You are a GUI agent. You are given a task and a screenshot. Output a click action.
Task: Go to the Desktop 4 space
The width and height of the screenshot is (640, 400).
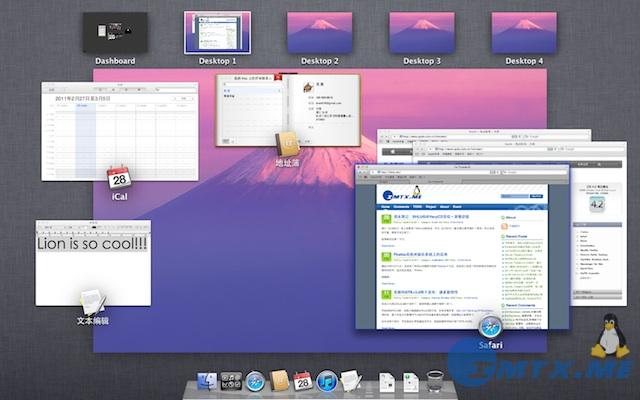pyautogui.click(x=524, y=32)
